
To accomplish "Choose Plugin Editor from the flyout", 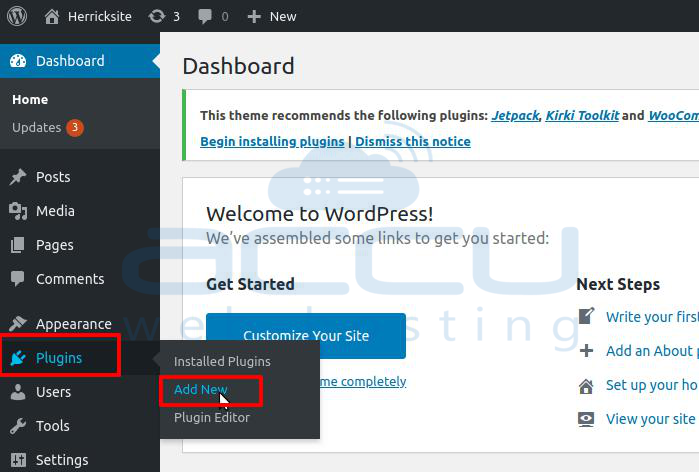I will pyautogui.click(x=212, y=418).
